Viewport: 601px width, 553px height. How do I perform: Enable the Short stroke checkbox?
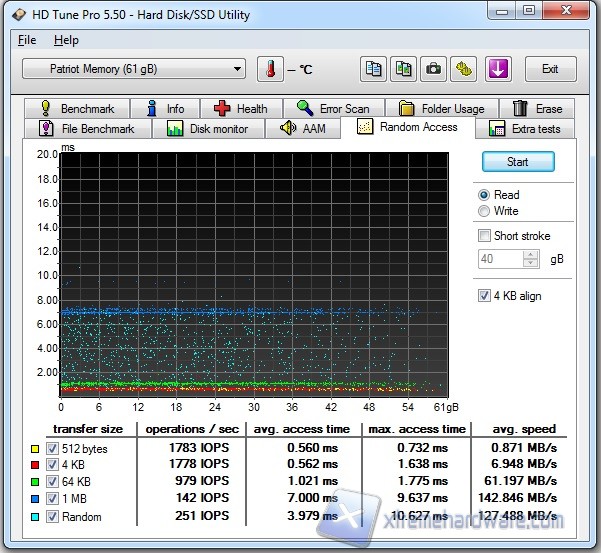coord(485,236)
